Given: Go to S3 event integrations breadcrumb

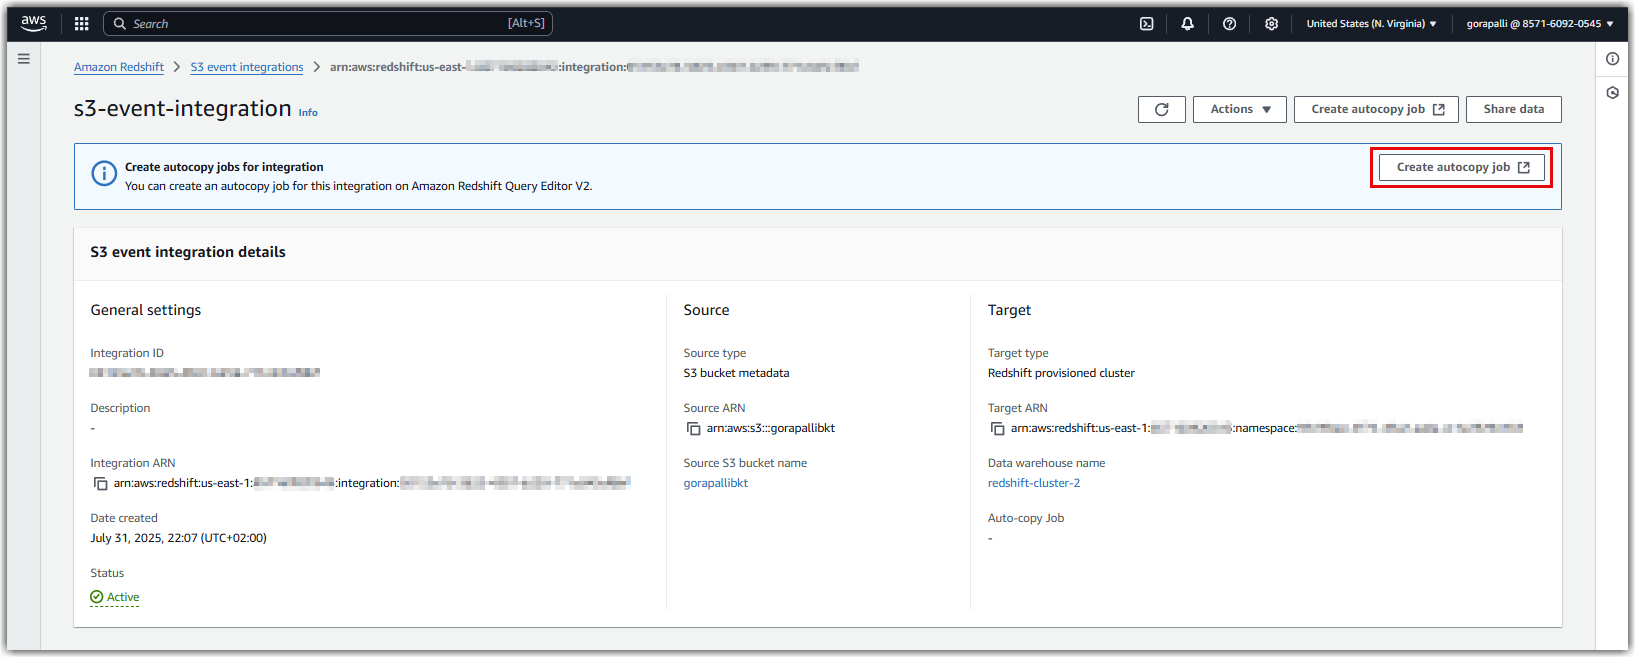Looking at the screenshot, I should click(x=247, y=67).
